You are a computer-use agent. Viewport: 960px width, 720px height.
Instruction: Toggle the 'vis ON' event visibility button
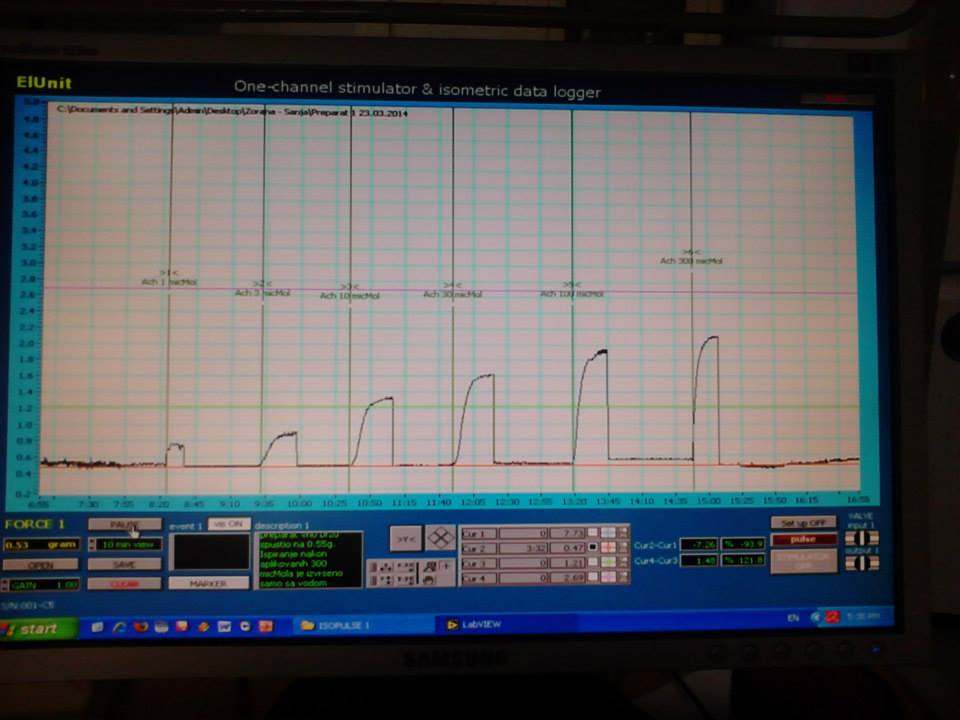[x=229, y=524]
